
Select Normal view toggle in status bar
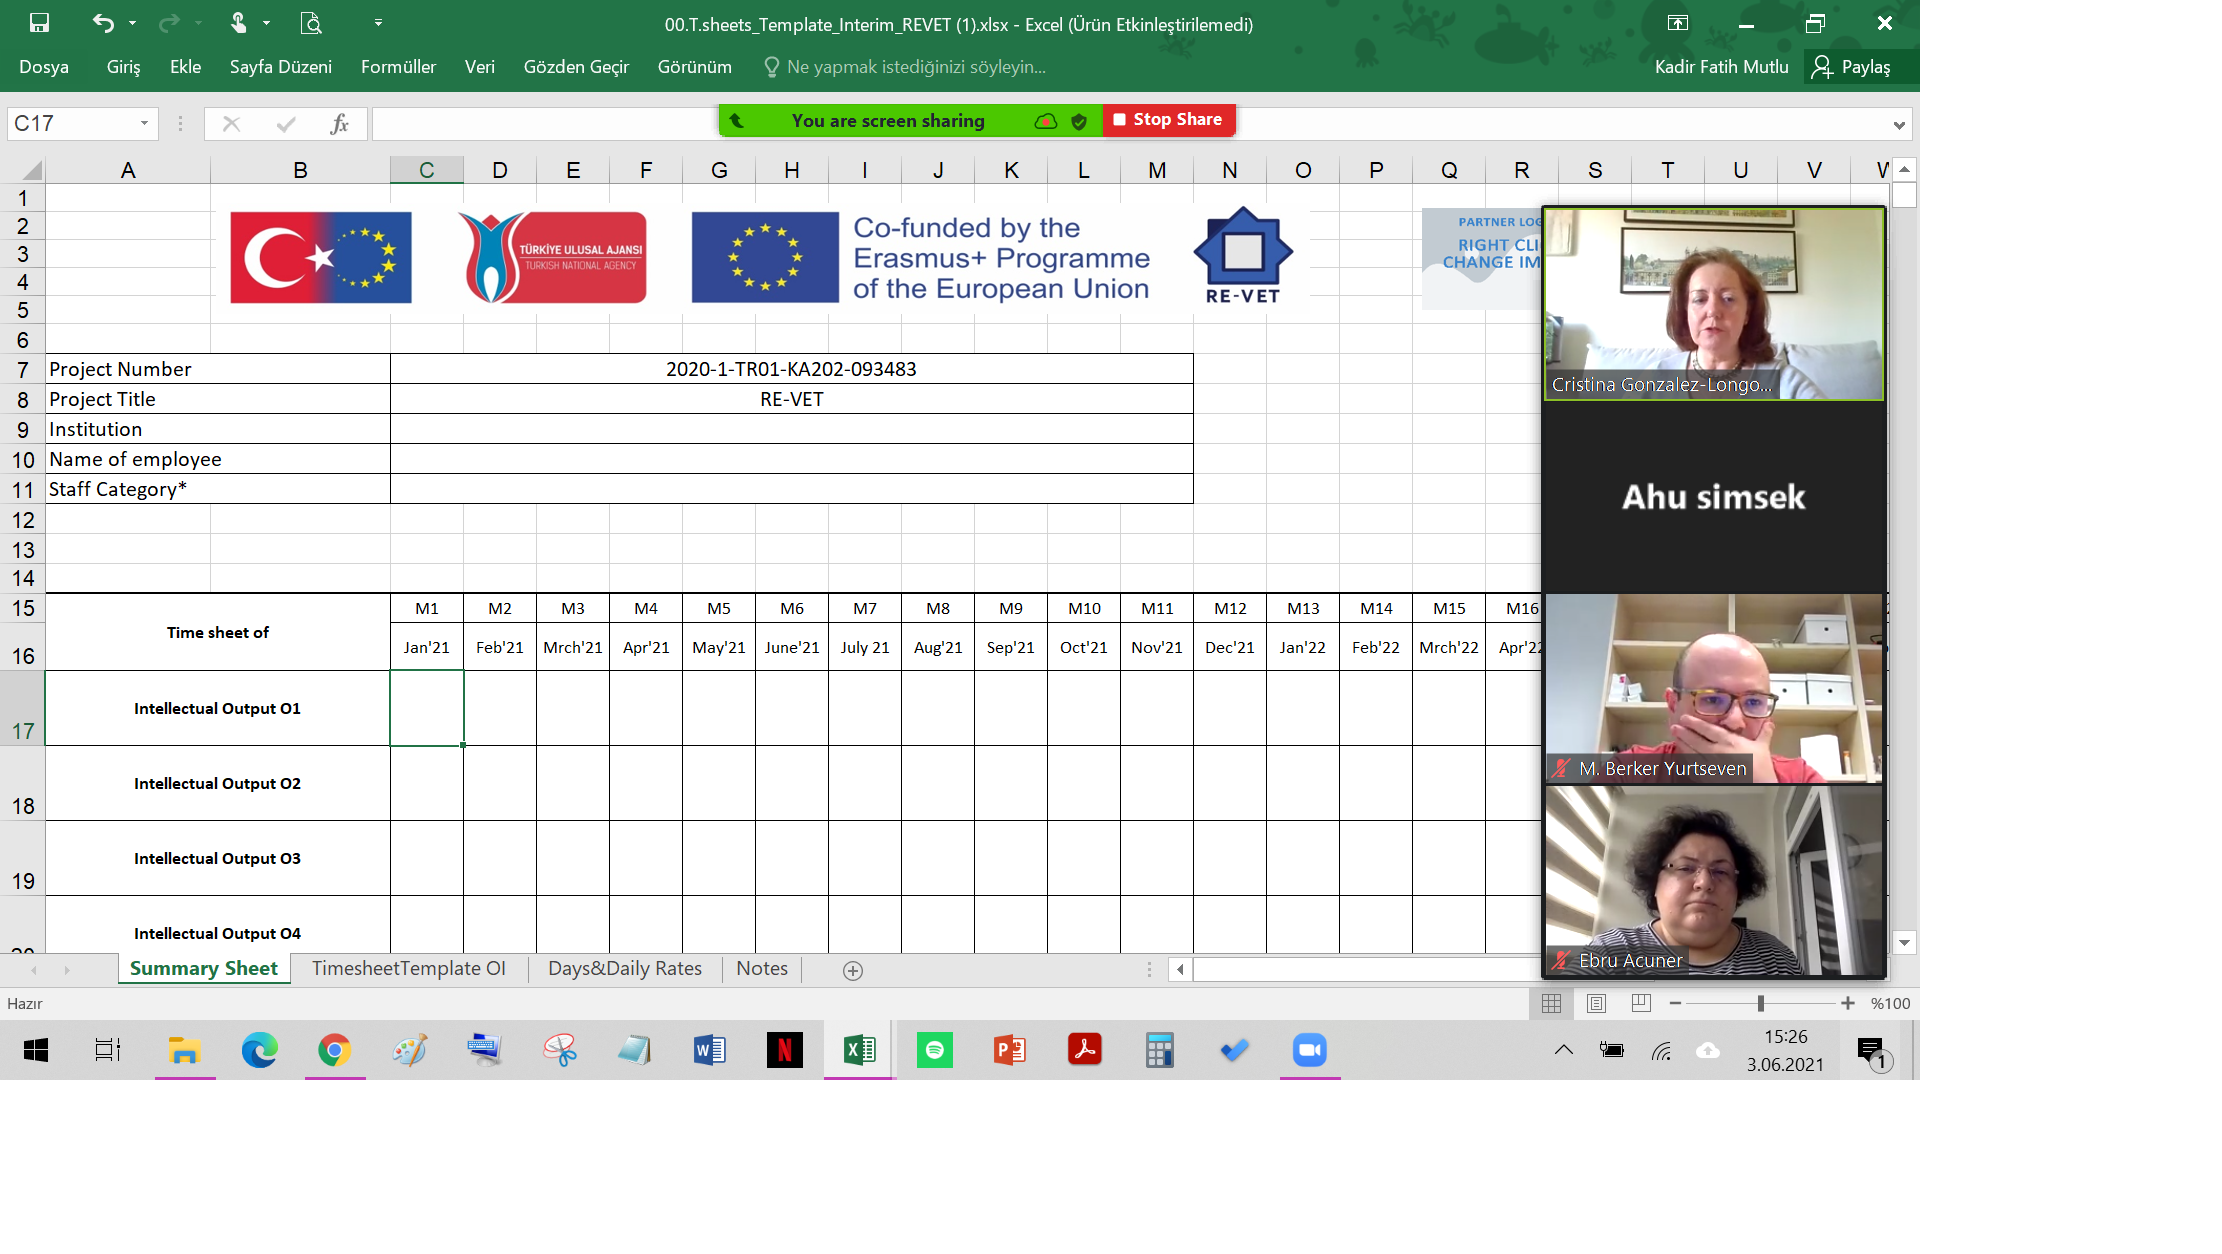(1551, 1003)
